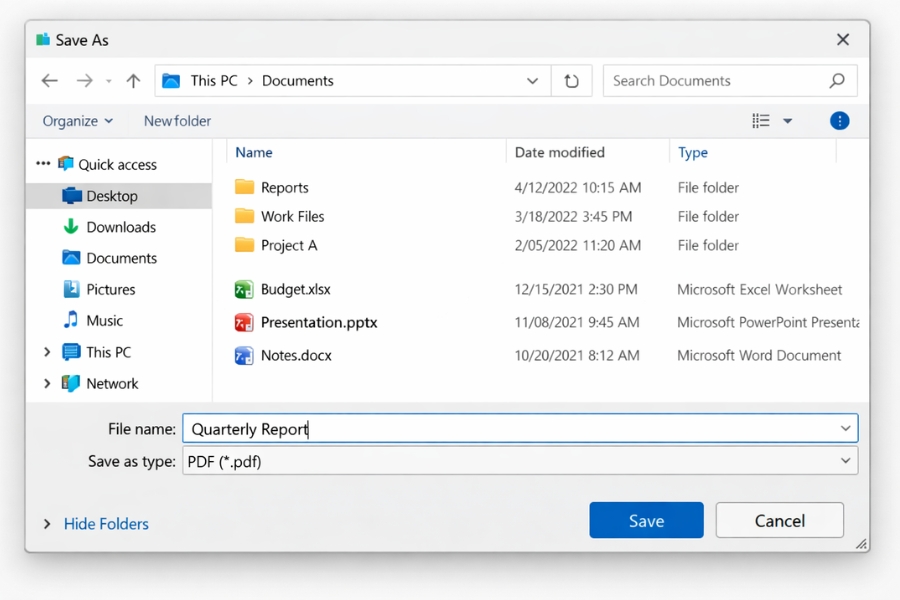Image resolution: width=900 pixels, height=600 pixels.
Task: Click the Presentation.pptx PowerPoint icon
Action: click(245, 322)
